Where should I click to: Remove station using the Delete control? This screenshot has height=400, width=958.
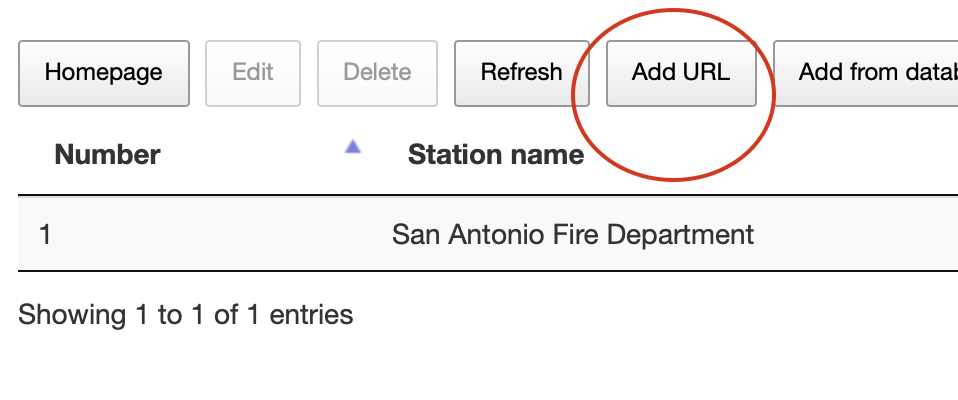(377, 73)
